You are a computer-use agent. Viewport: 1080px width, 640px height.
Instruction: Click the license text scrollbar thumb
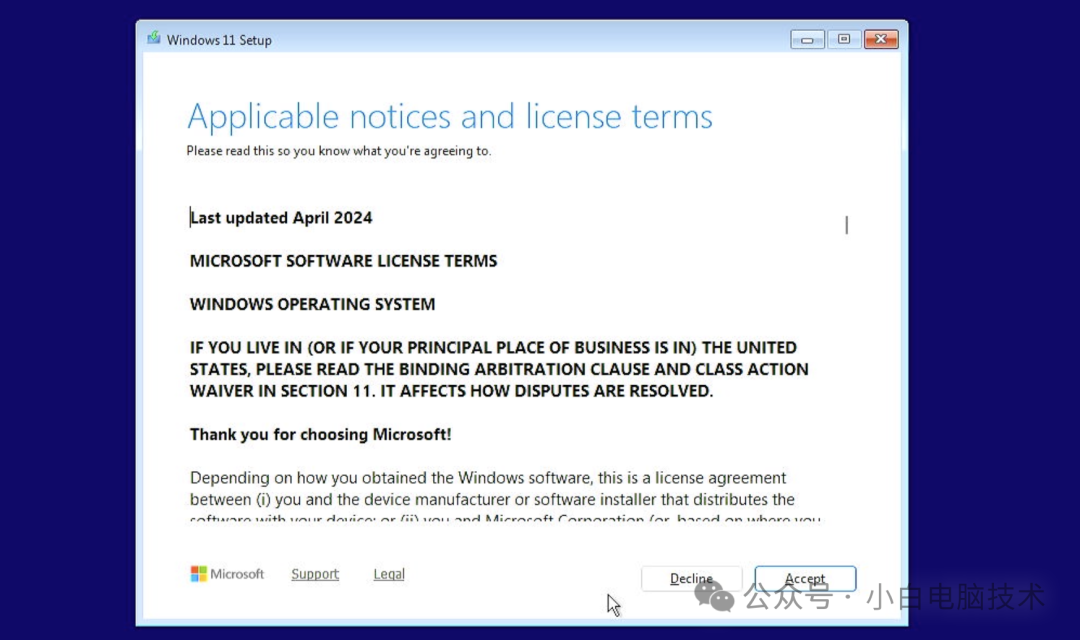(847, 225)
